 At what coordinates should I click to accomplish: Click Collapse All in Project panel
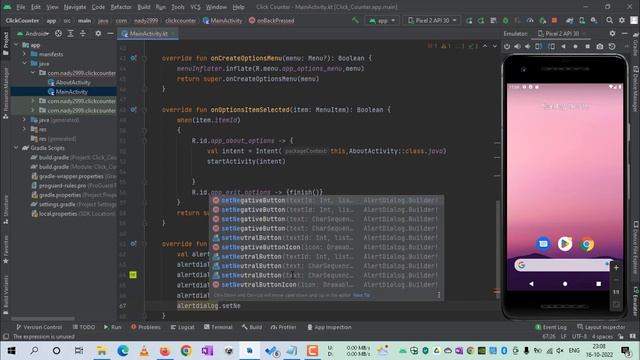click(x=83, y=34)
